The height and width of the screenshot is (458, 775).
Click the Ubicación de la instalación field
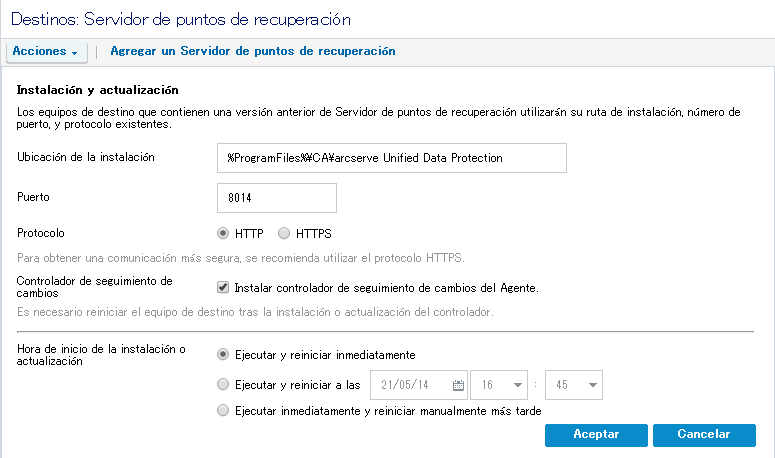click(x=391, y=158)
